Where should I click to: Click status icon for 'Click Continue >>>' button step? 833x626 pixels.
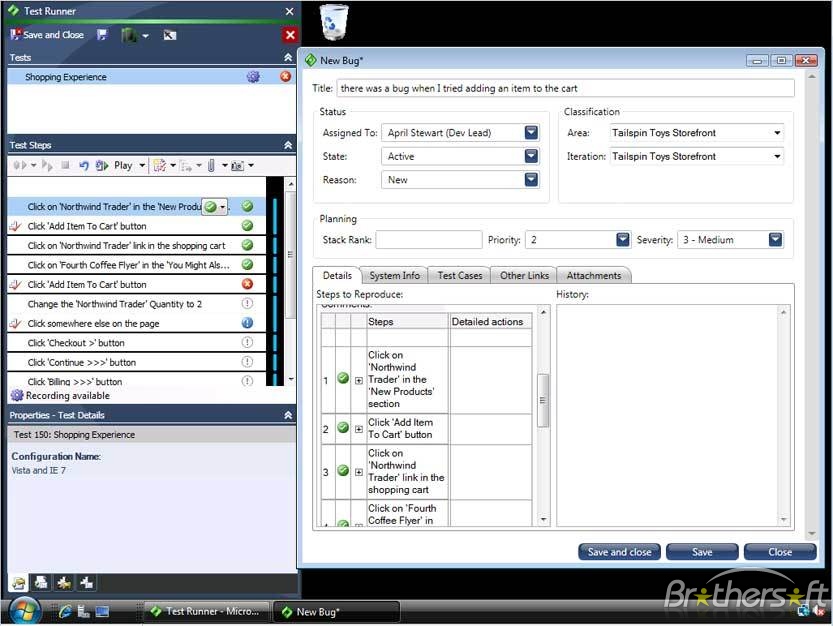pyautogui.click(x=247, y=362)
